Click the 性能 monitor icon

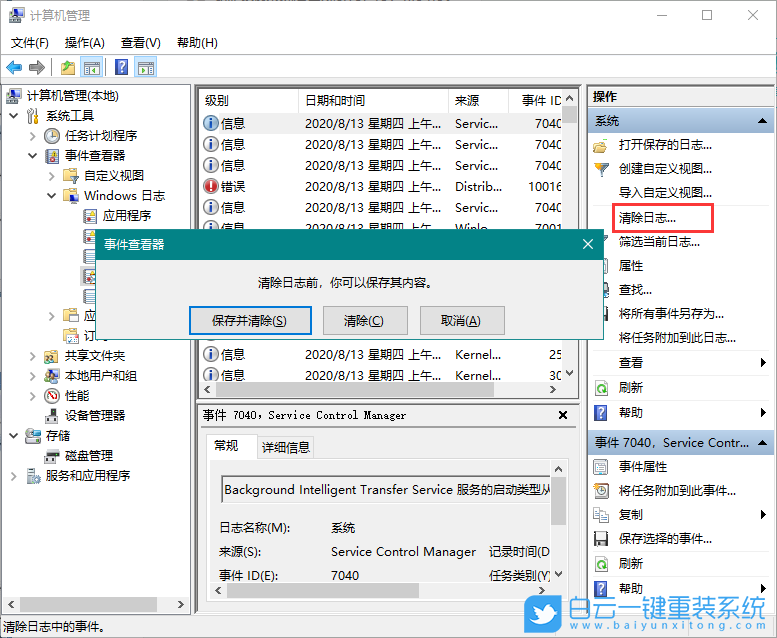(52, 396)
